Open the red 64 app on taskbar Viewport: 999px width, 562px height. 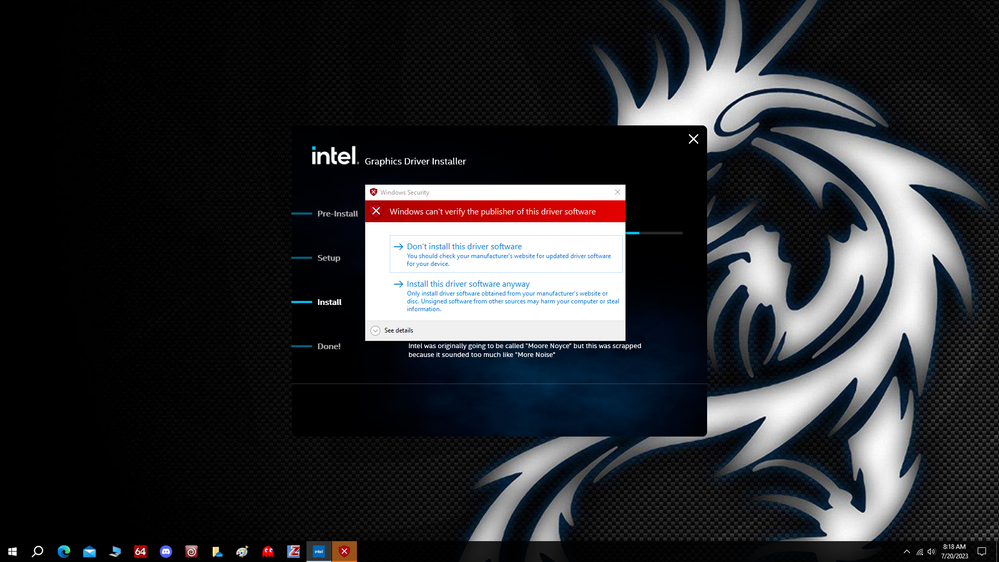140,551
